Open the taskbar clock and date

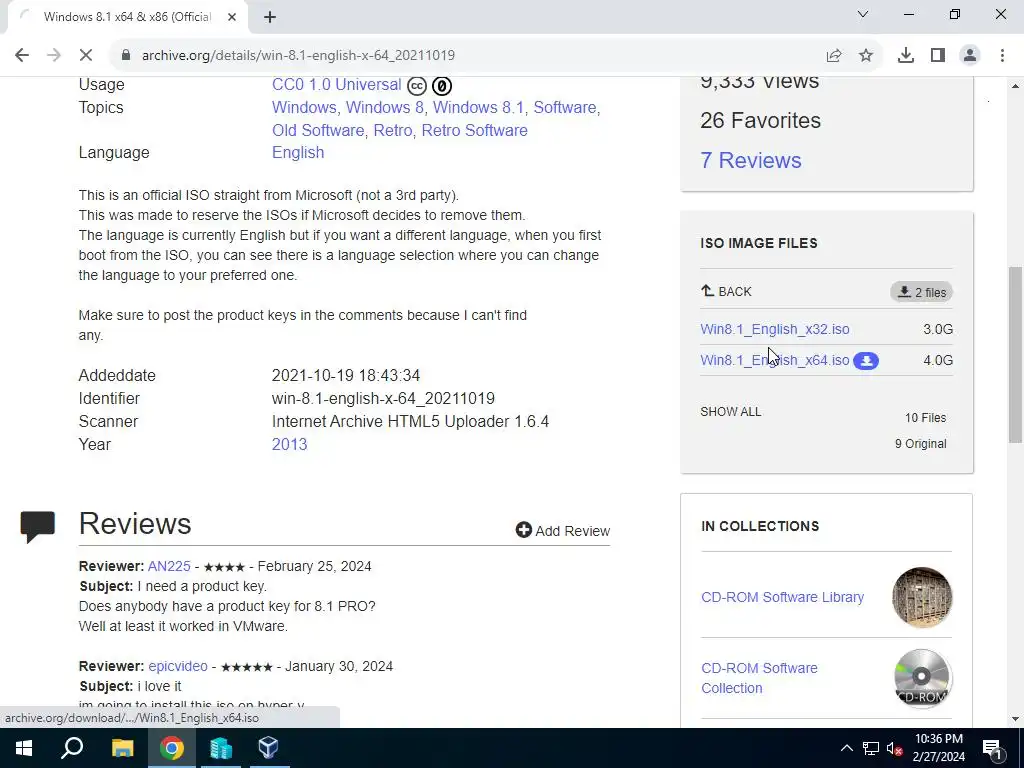point(938,748)
